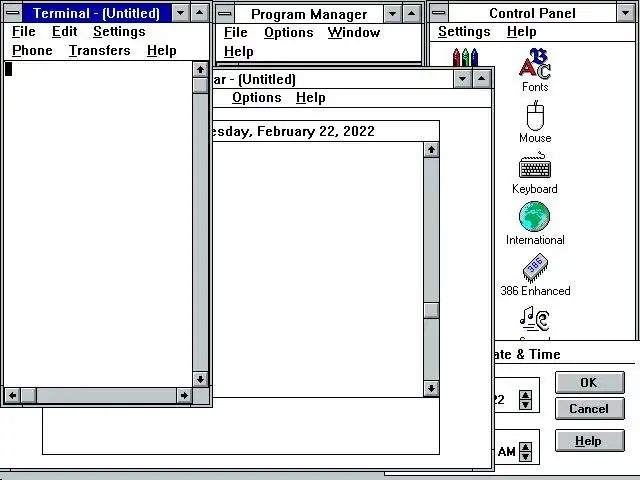Open Help menu in Terminal
The width and height of the screenshot is (640, 480).
(x=162, y=51)
